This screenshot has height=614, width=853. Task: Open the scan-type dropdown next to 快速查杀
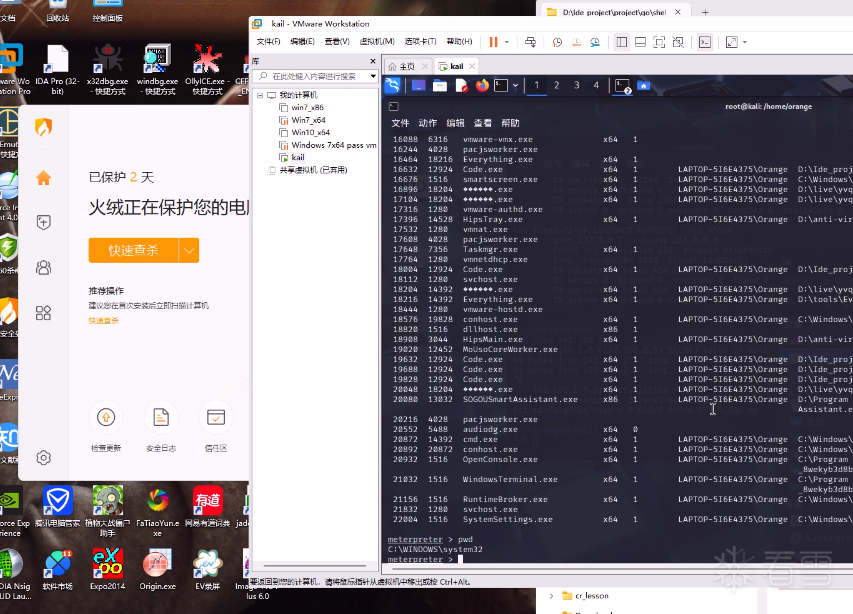(x=189, y=250)
